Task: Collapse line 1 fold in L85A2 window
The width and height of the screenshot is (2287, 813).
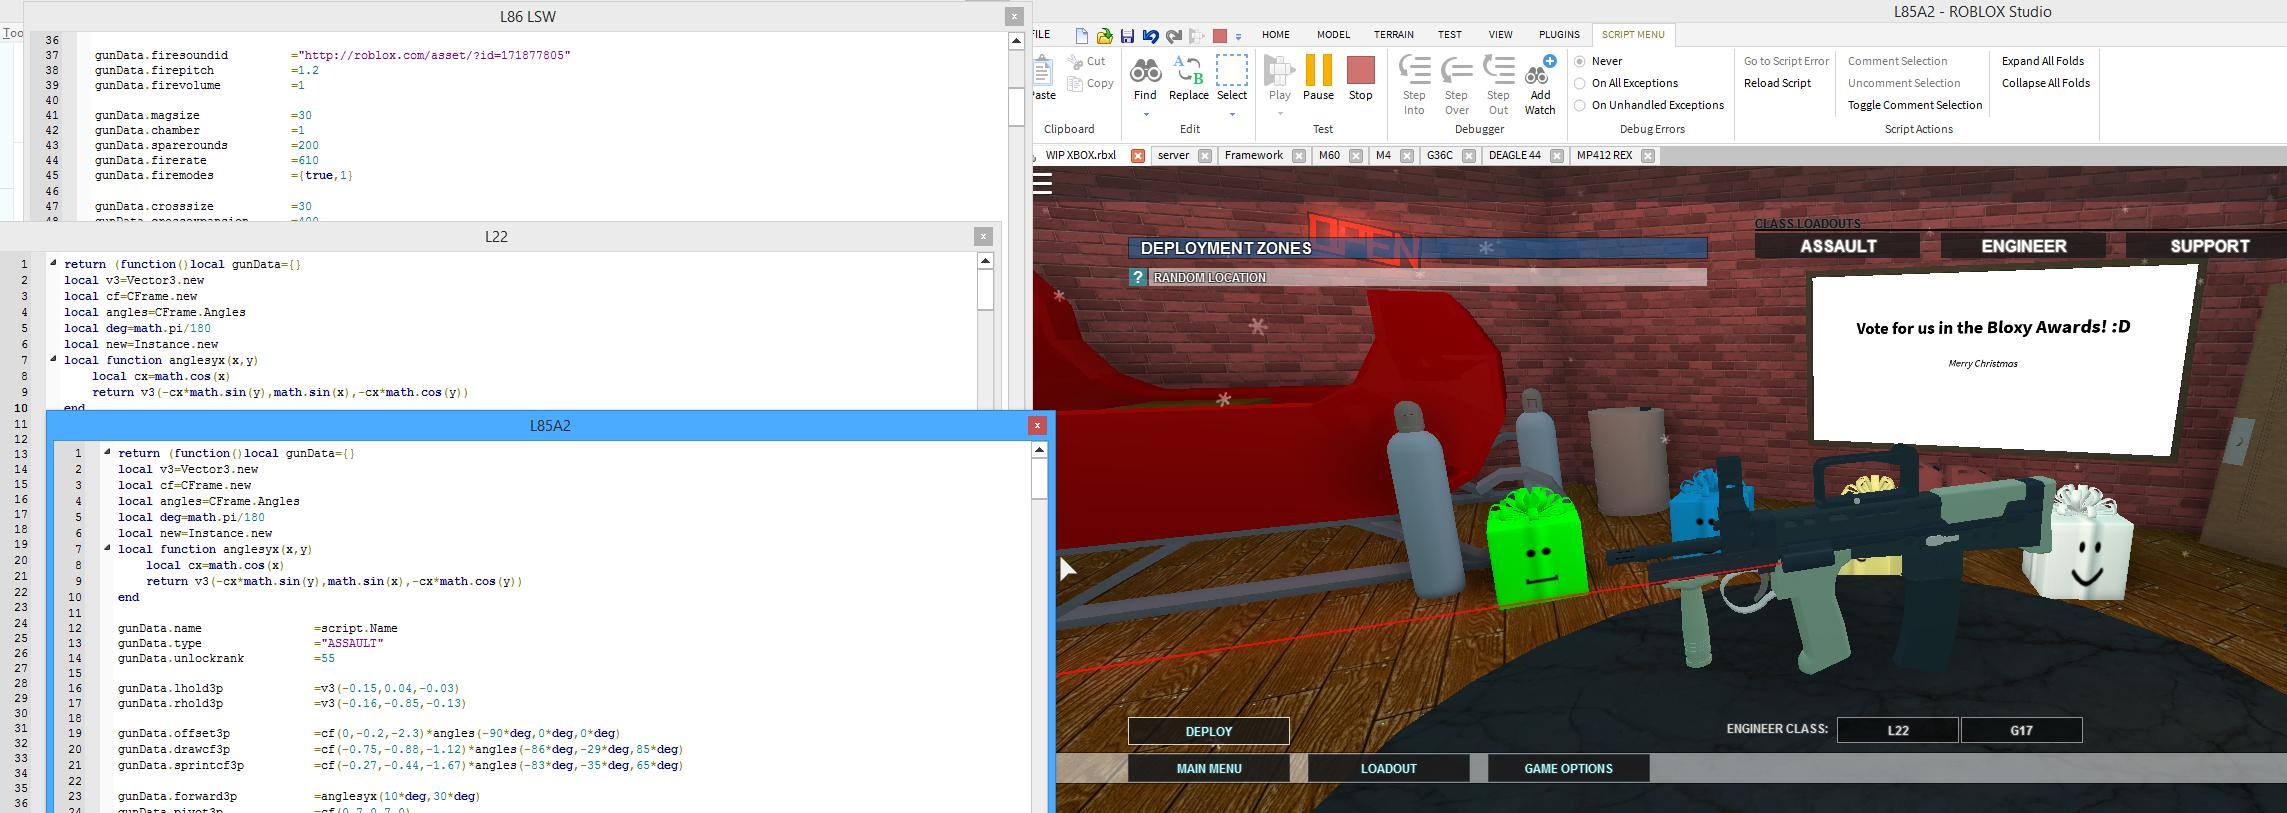Action: click(107, 452)
